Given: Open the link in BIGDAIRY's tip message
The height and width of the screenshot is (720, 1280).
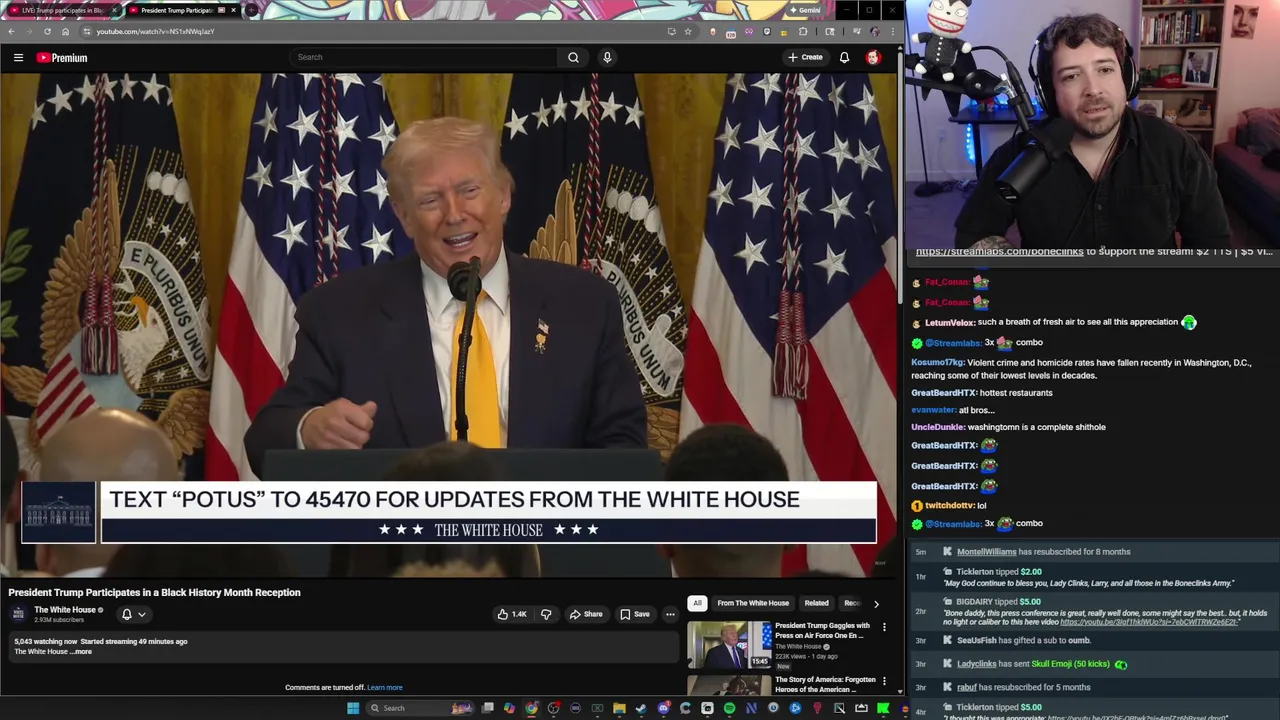Looking at the screenshot, I should click(1149, 622).
